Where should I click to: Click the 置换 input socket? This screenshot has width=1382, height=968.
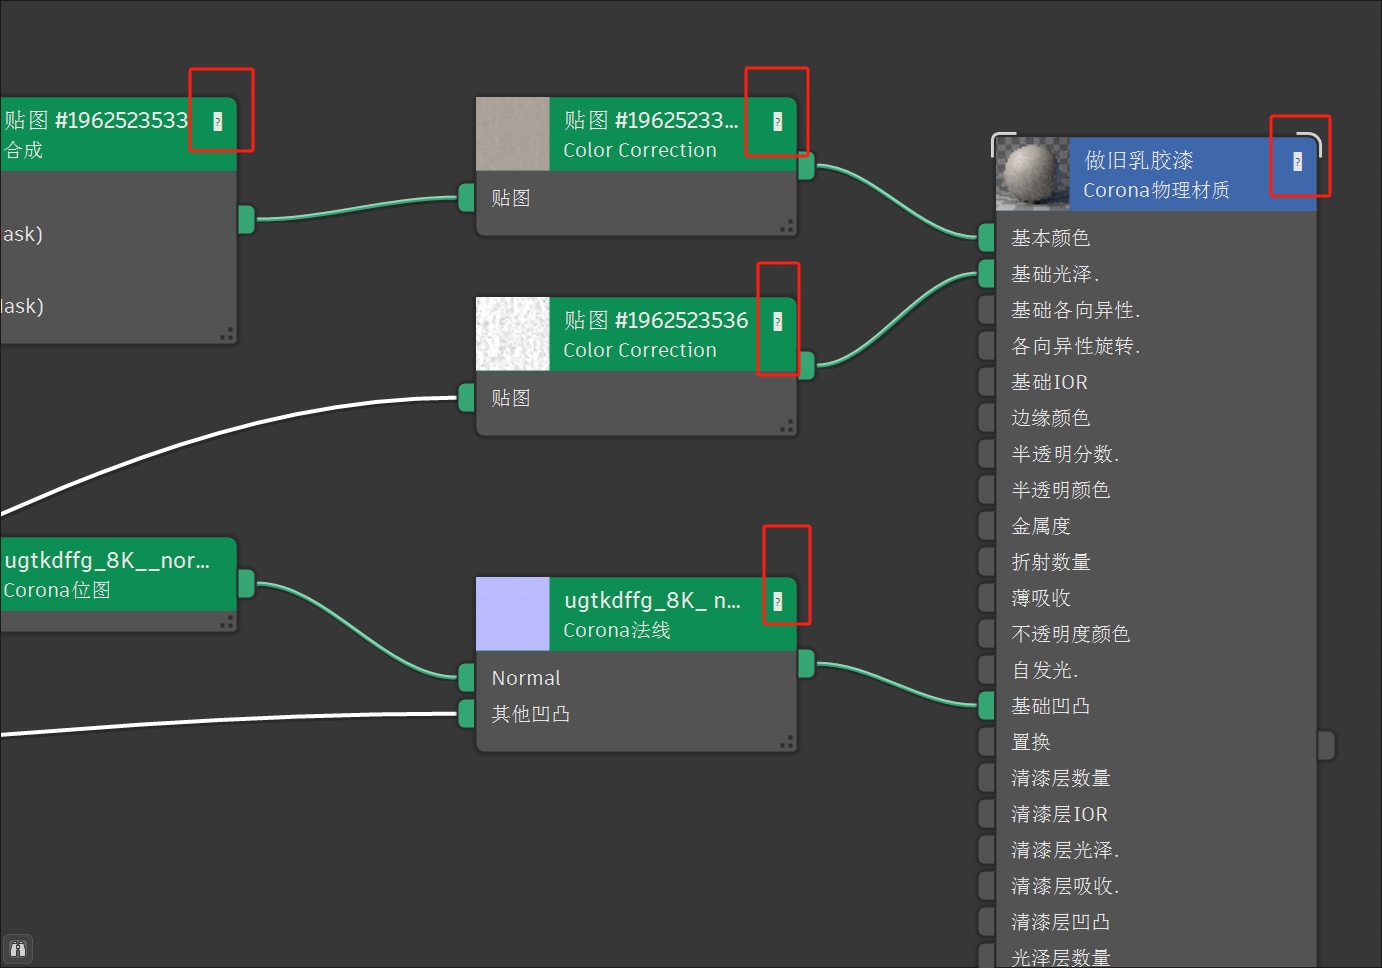click(x=987, y=742)
